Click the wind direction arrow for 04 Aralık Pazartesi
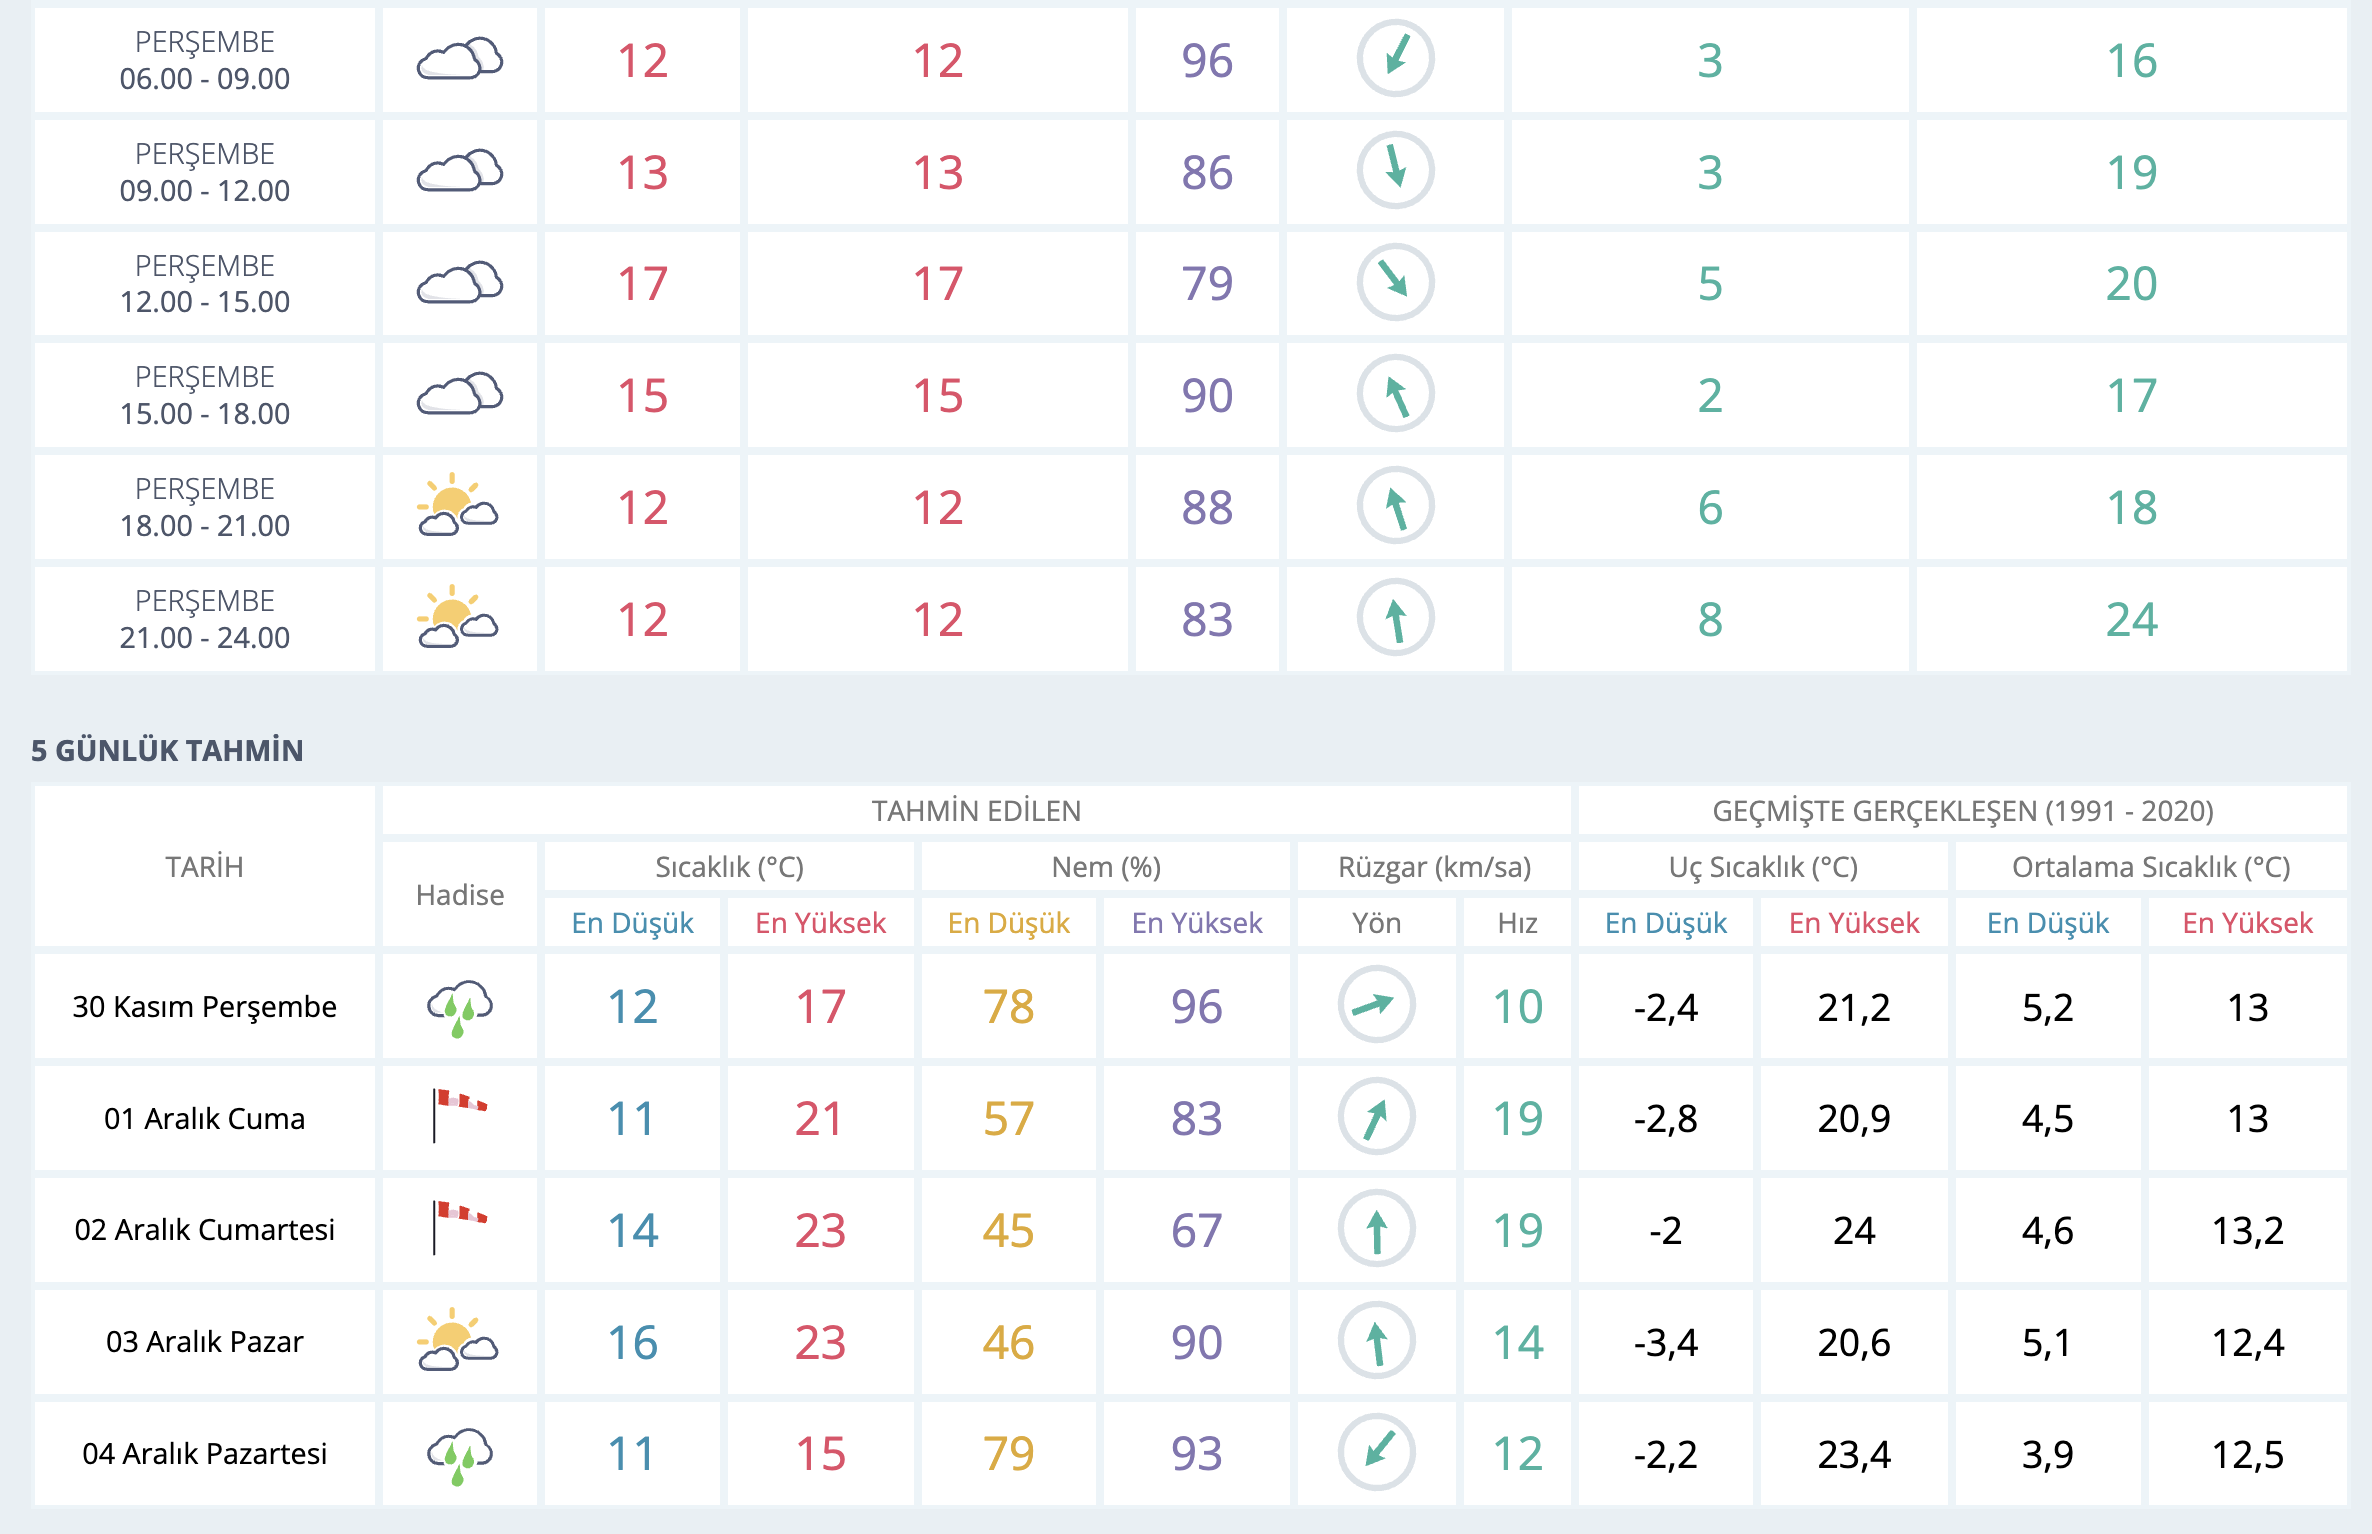2372x1534 pixels. pyautogui.click(x=1376, y=1452)
